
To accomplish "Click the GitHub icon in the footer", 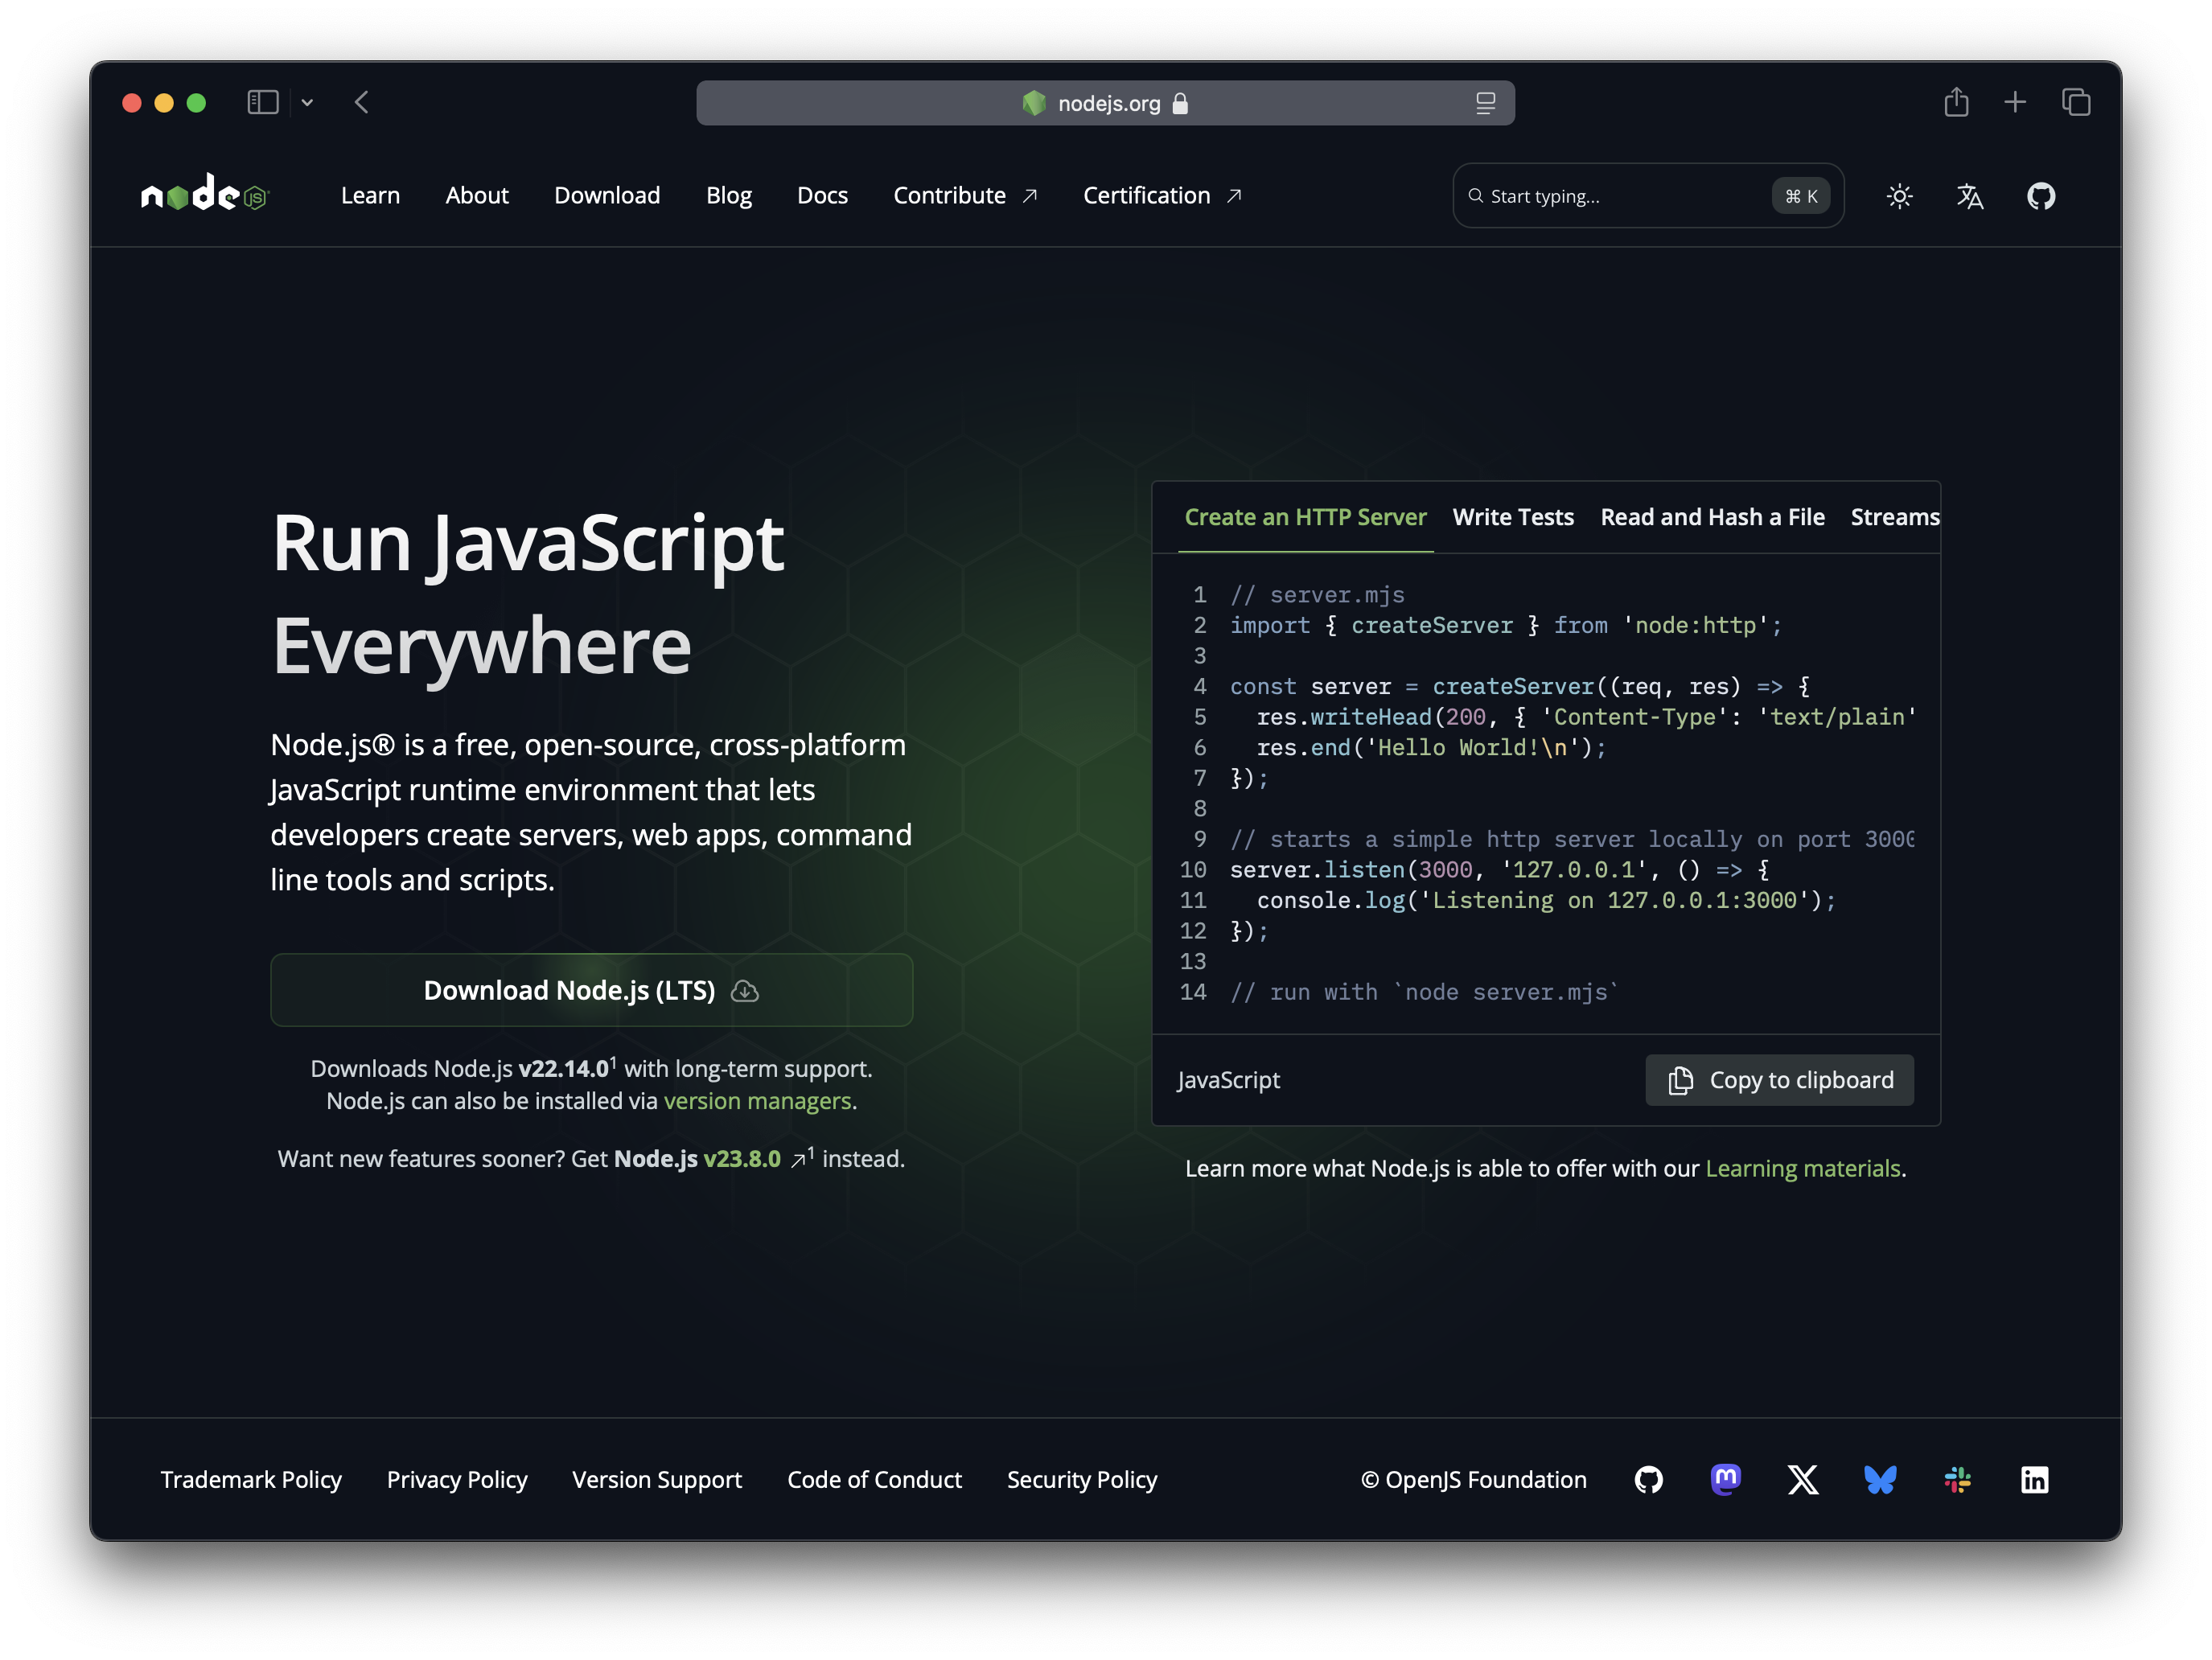I will [1648, 1479].
